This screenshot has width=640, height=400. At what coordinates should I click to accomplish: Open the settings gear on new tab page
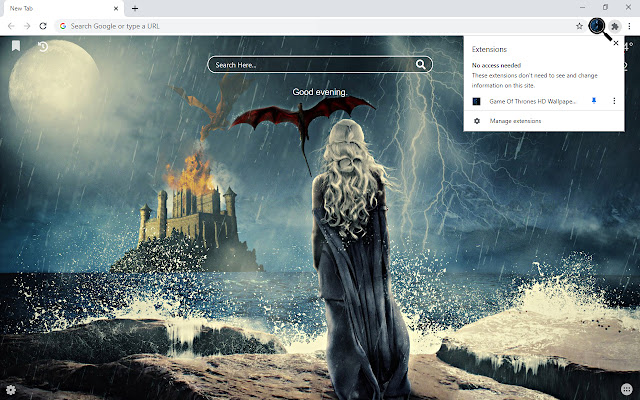click(11, 390)
